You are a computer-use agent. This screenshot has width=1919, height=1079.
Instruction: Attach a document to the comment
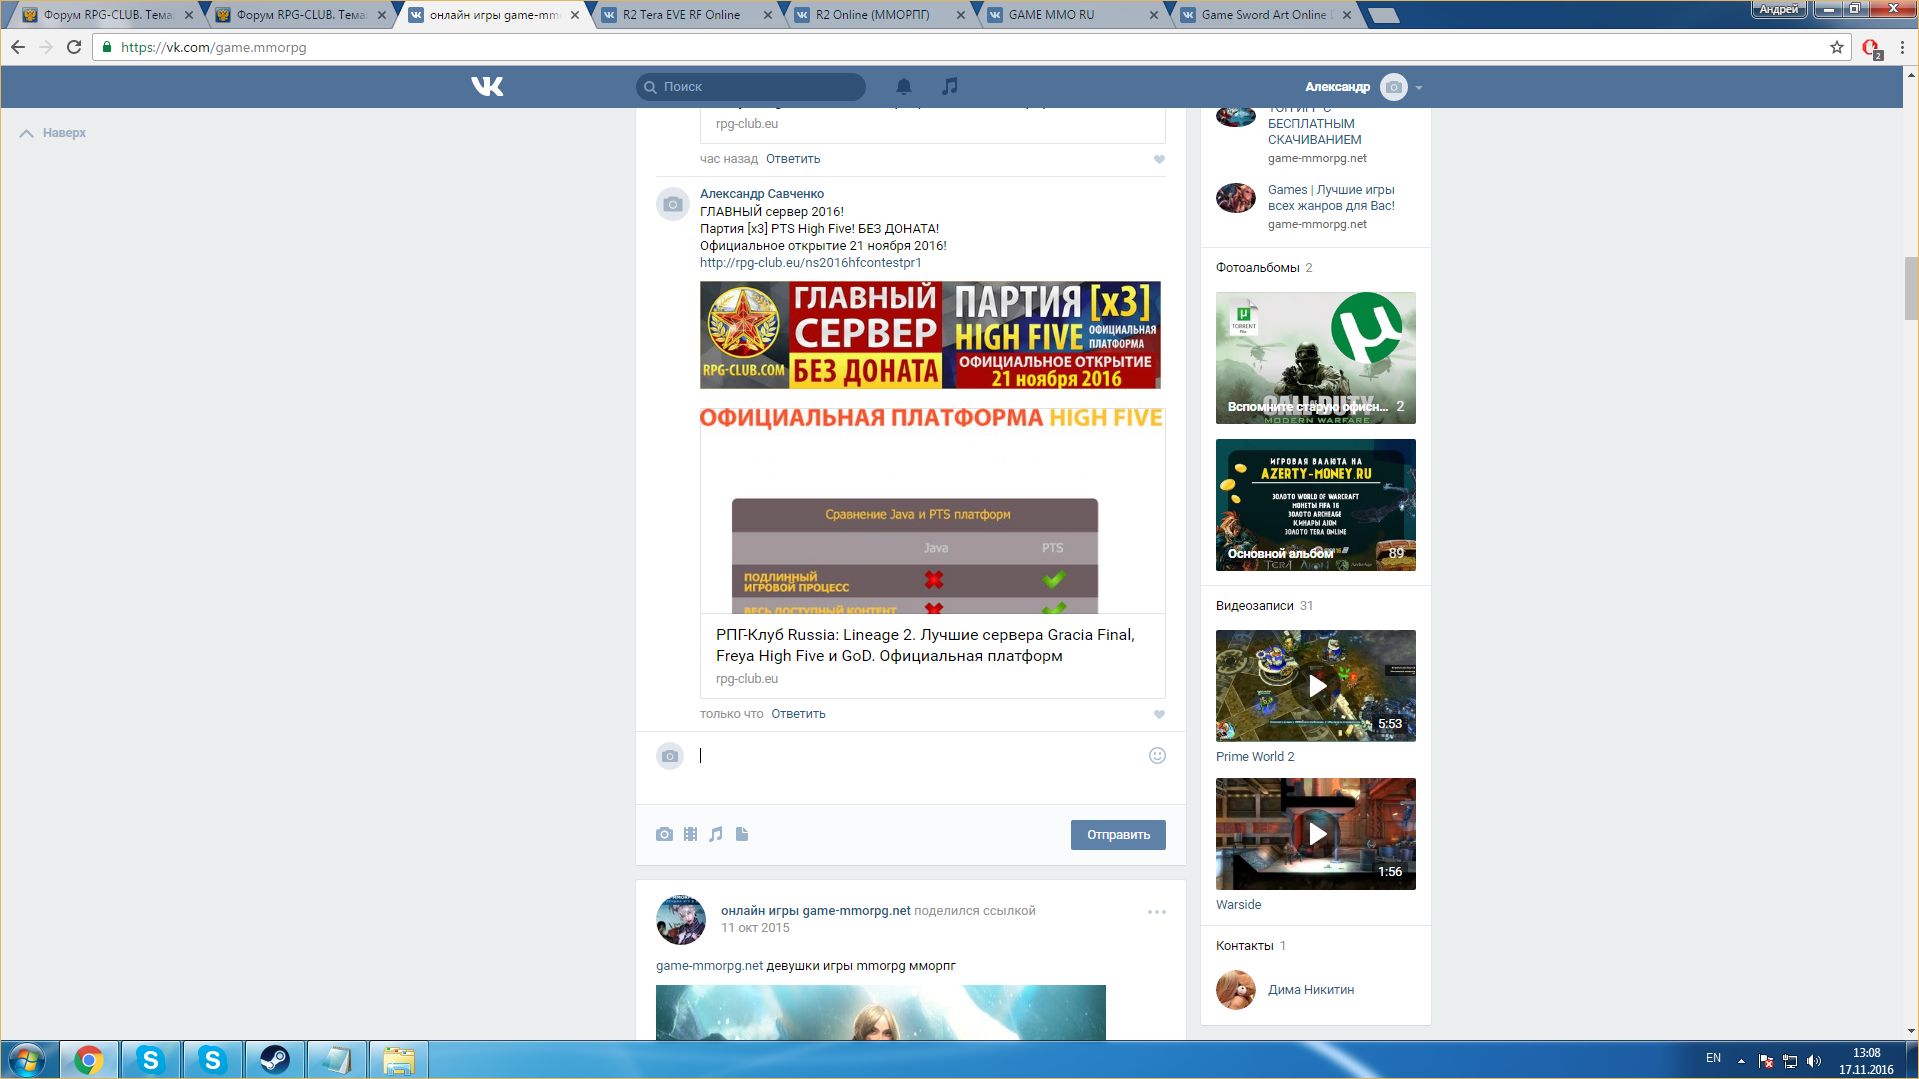point(742,834)
